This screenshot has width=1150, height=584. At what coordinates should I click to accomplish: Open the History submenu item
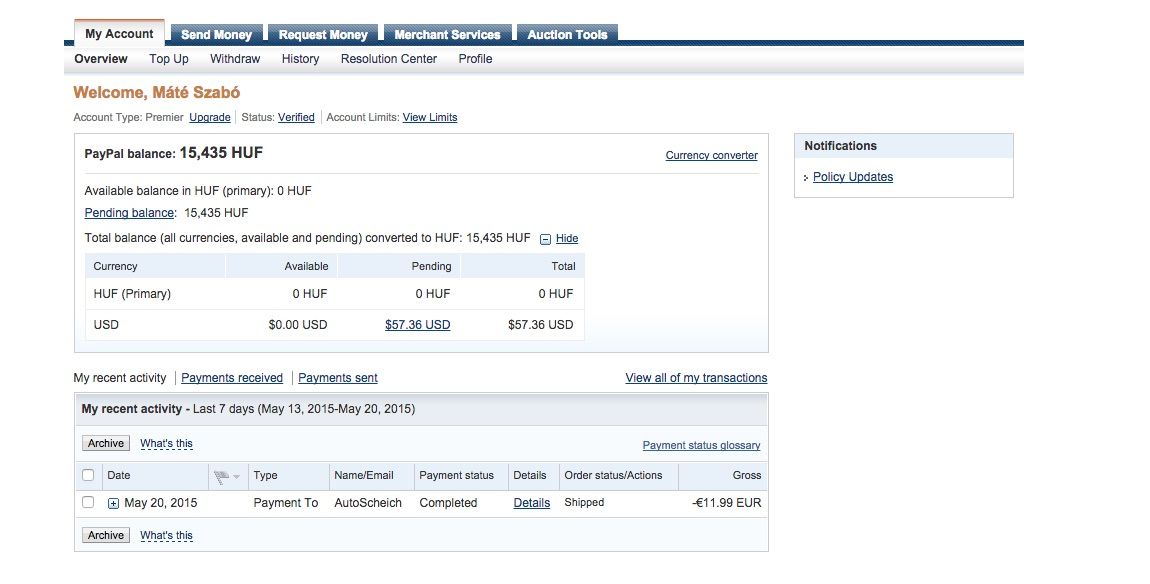(x=301, y=59)
